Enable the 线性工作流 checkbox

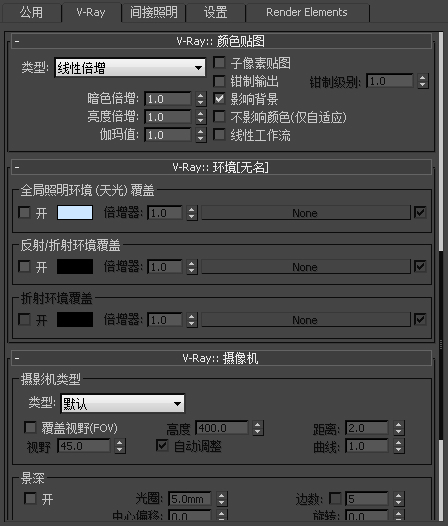[219, 135]
